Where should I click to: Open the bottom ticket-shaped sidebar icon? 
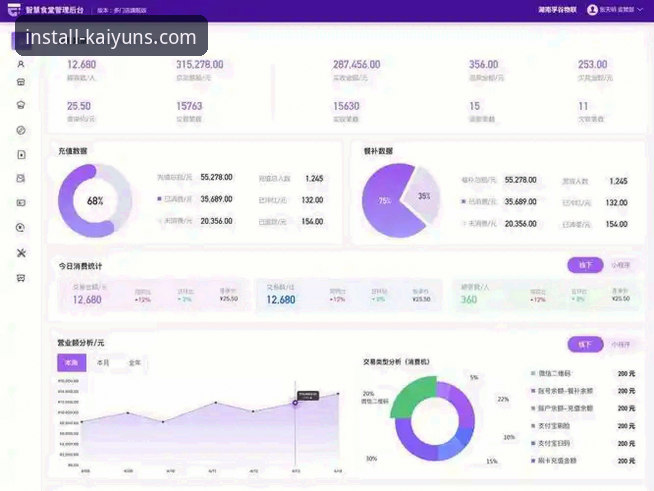[x=21, y=278]
